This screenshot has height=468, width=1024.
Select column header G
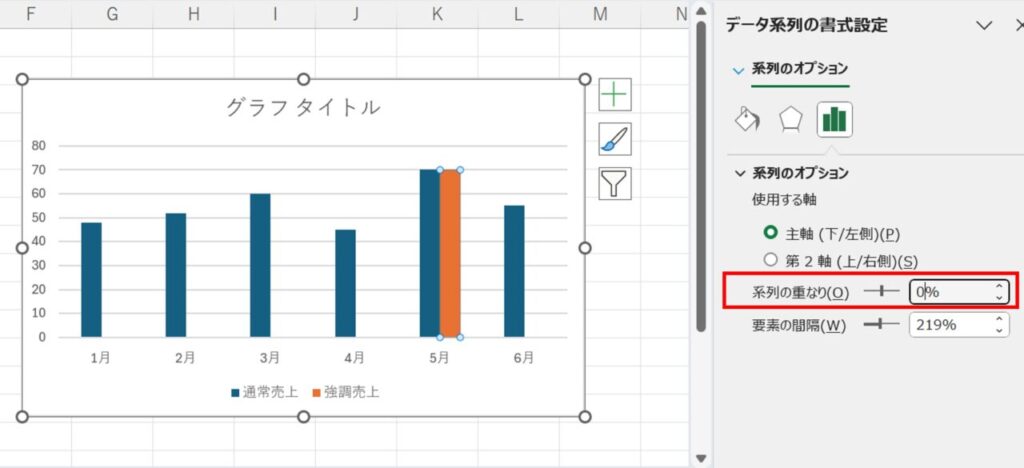[x=112, y=14]
